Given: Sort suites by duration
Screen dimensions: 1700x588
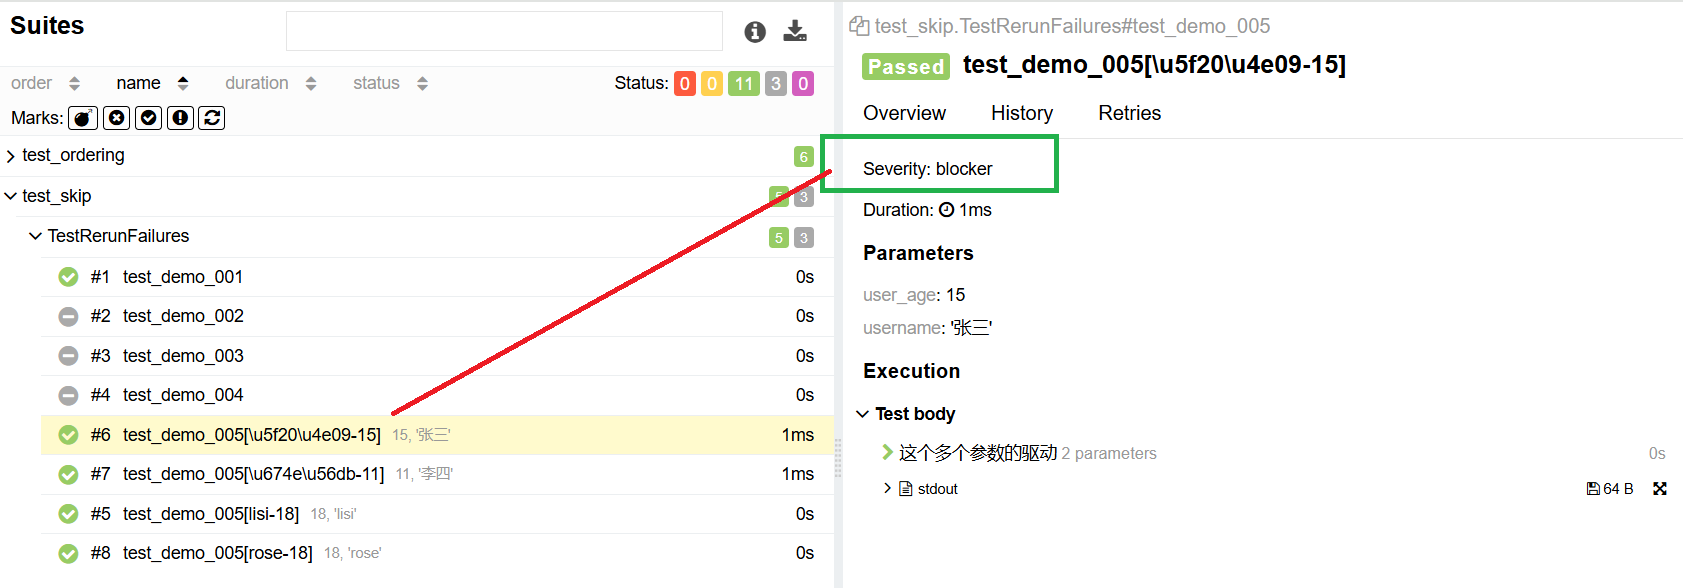Looking at the screenshot, I should pyautogui.click(x=271, y=83).
